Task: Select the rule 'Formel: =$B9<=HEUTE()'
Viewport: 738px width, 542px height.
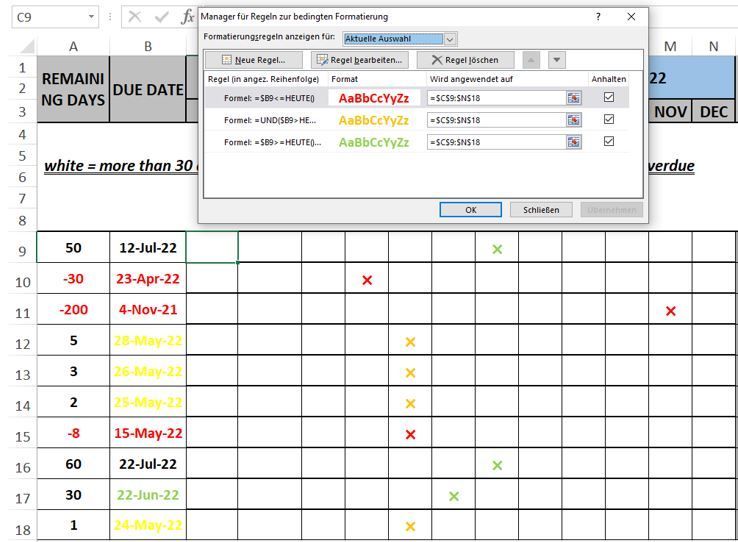Action: click(x=269, y=98)
